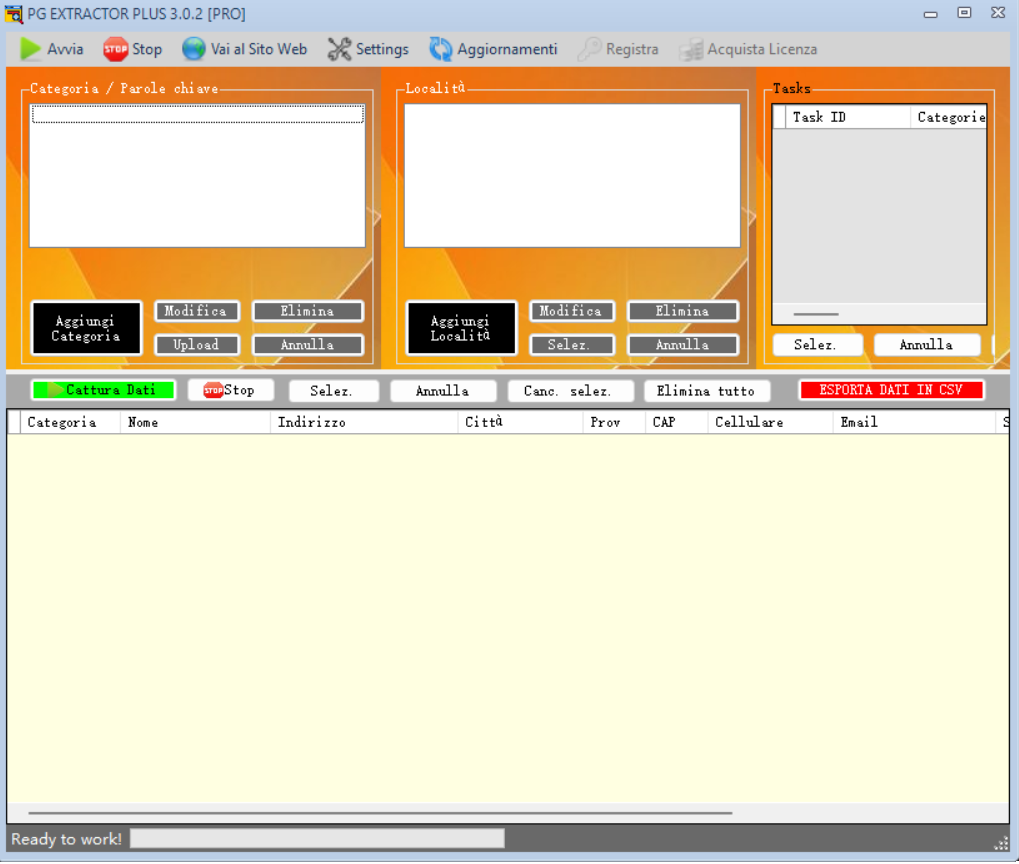Check for updates via Aggiornamenti icon
Image resolution: width=1019 pixels, height=864 pixels.
pyautogui.click(x=441, y=49)
